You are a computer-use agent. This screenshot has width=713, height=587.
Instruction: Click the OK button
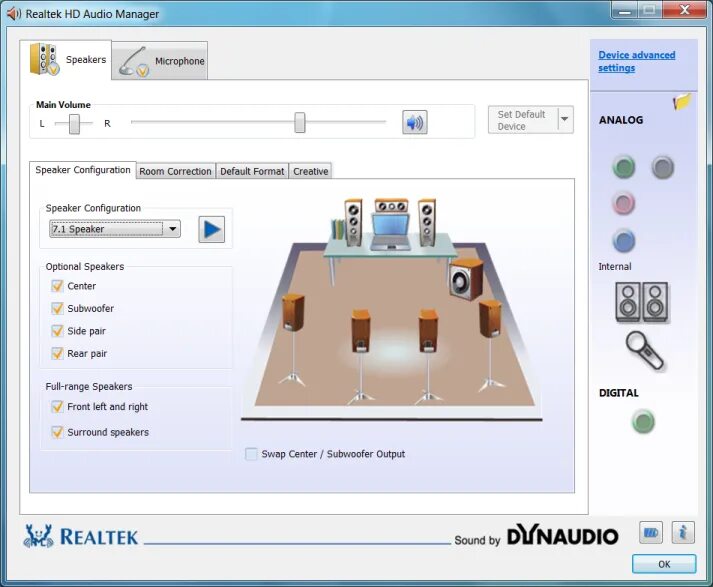[664, 564]
